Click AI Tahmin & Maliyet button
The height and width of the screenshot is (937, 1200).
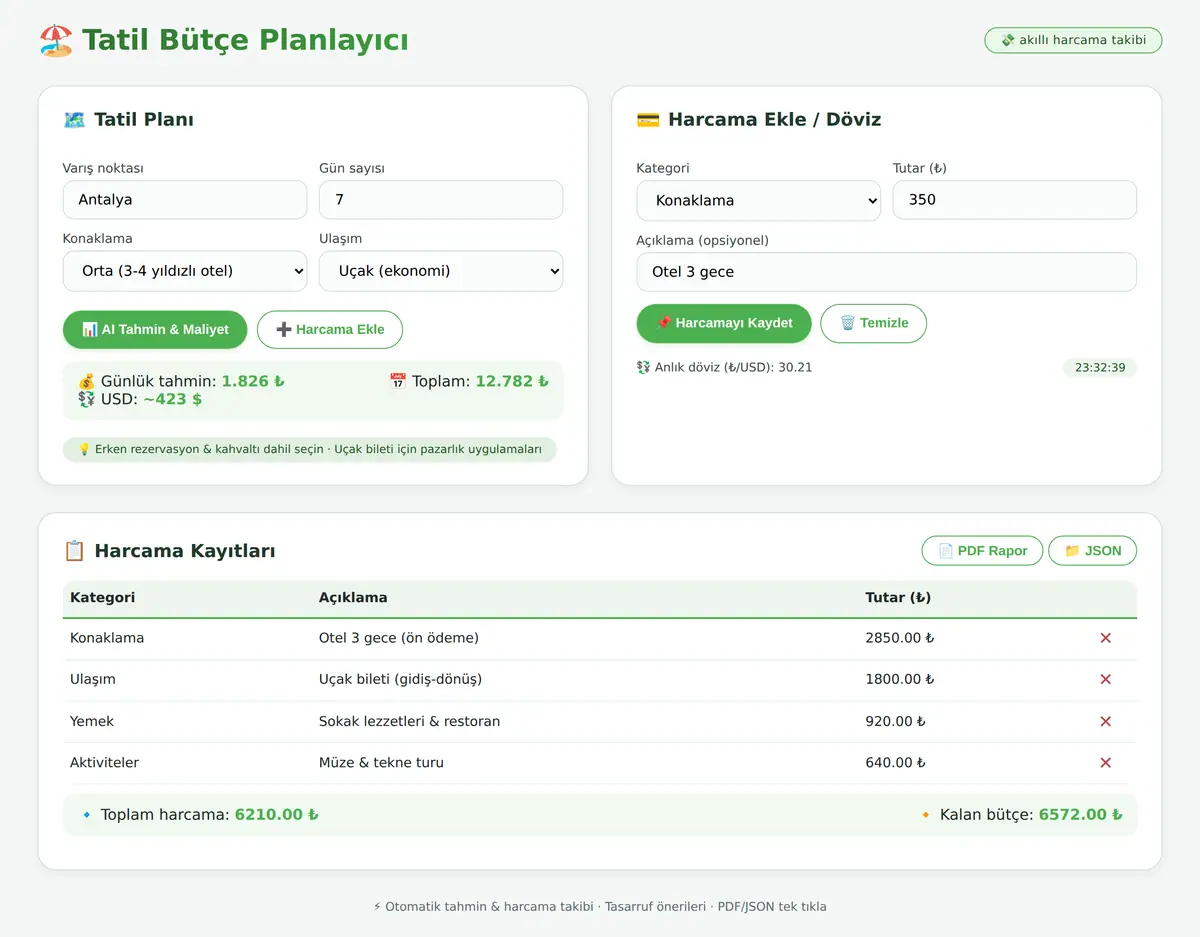coord(155,329)
